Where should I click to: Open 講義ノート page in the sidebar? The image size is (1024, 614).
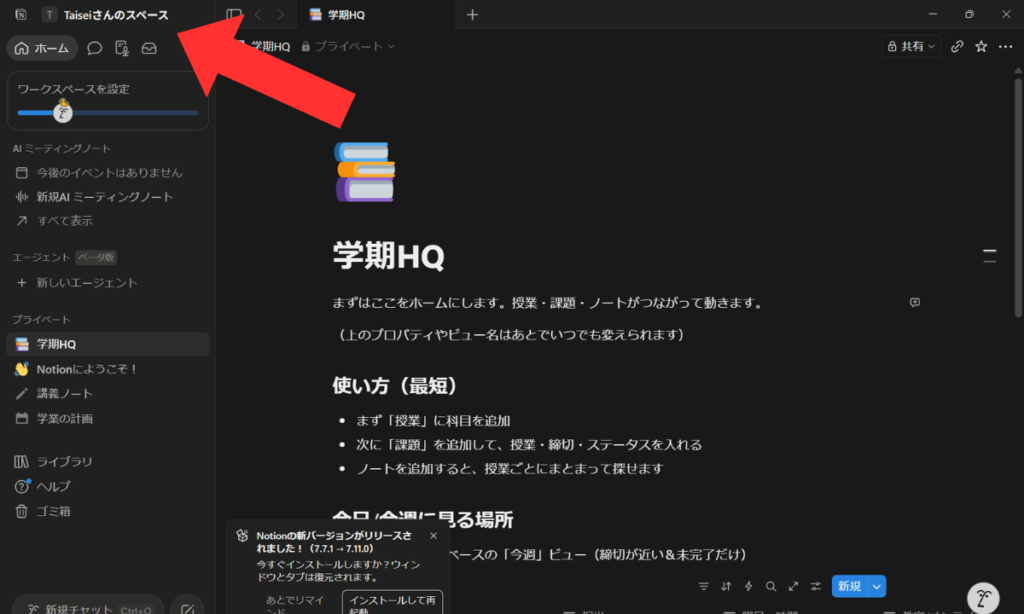65,393
